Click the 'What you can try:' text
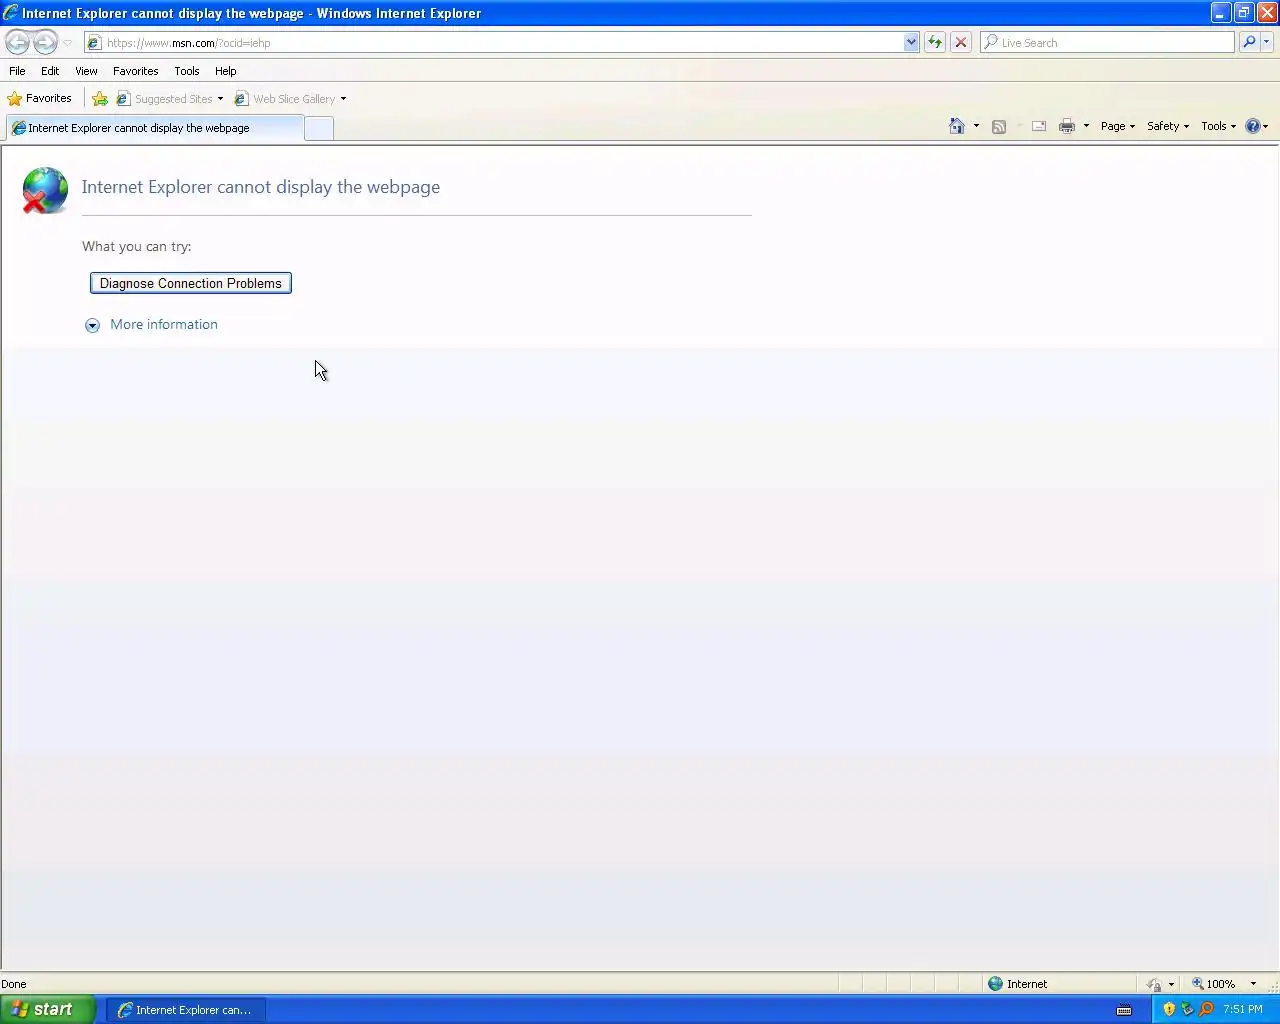The width and height of the screenshot is (1280, 1024). [136, 246]
